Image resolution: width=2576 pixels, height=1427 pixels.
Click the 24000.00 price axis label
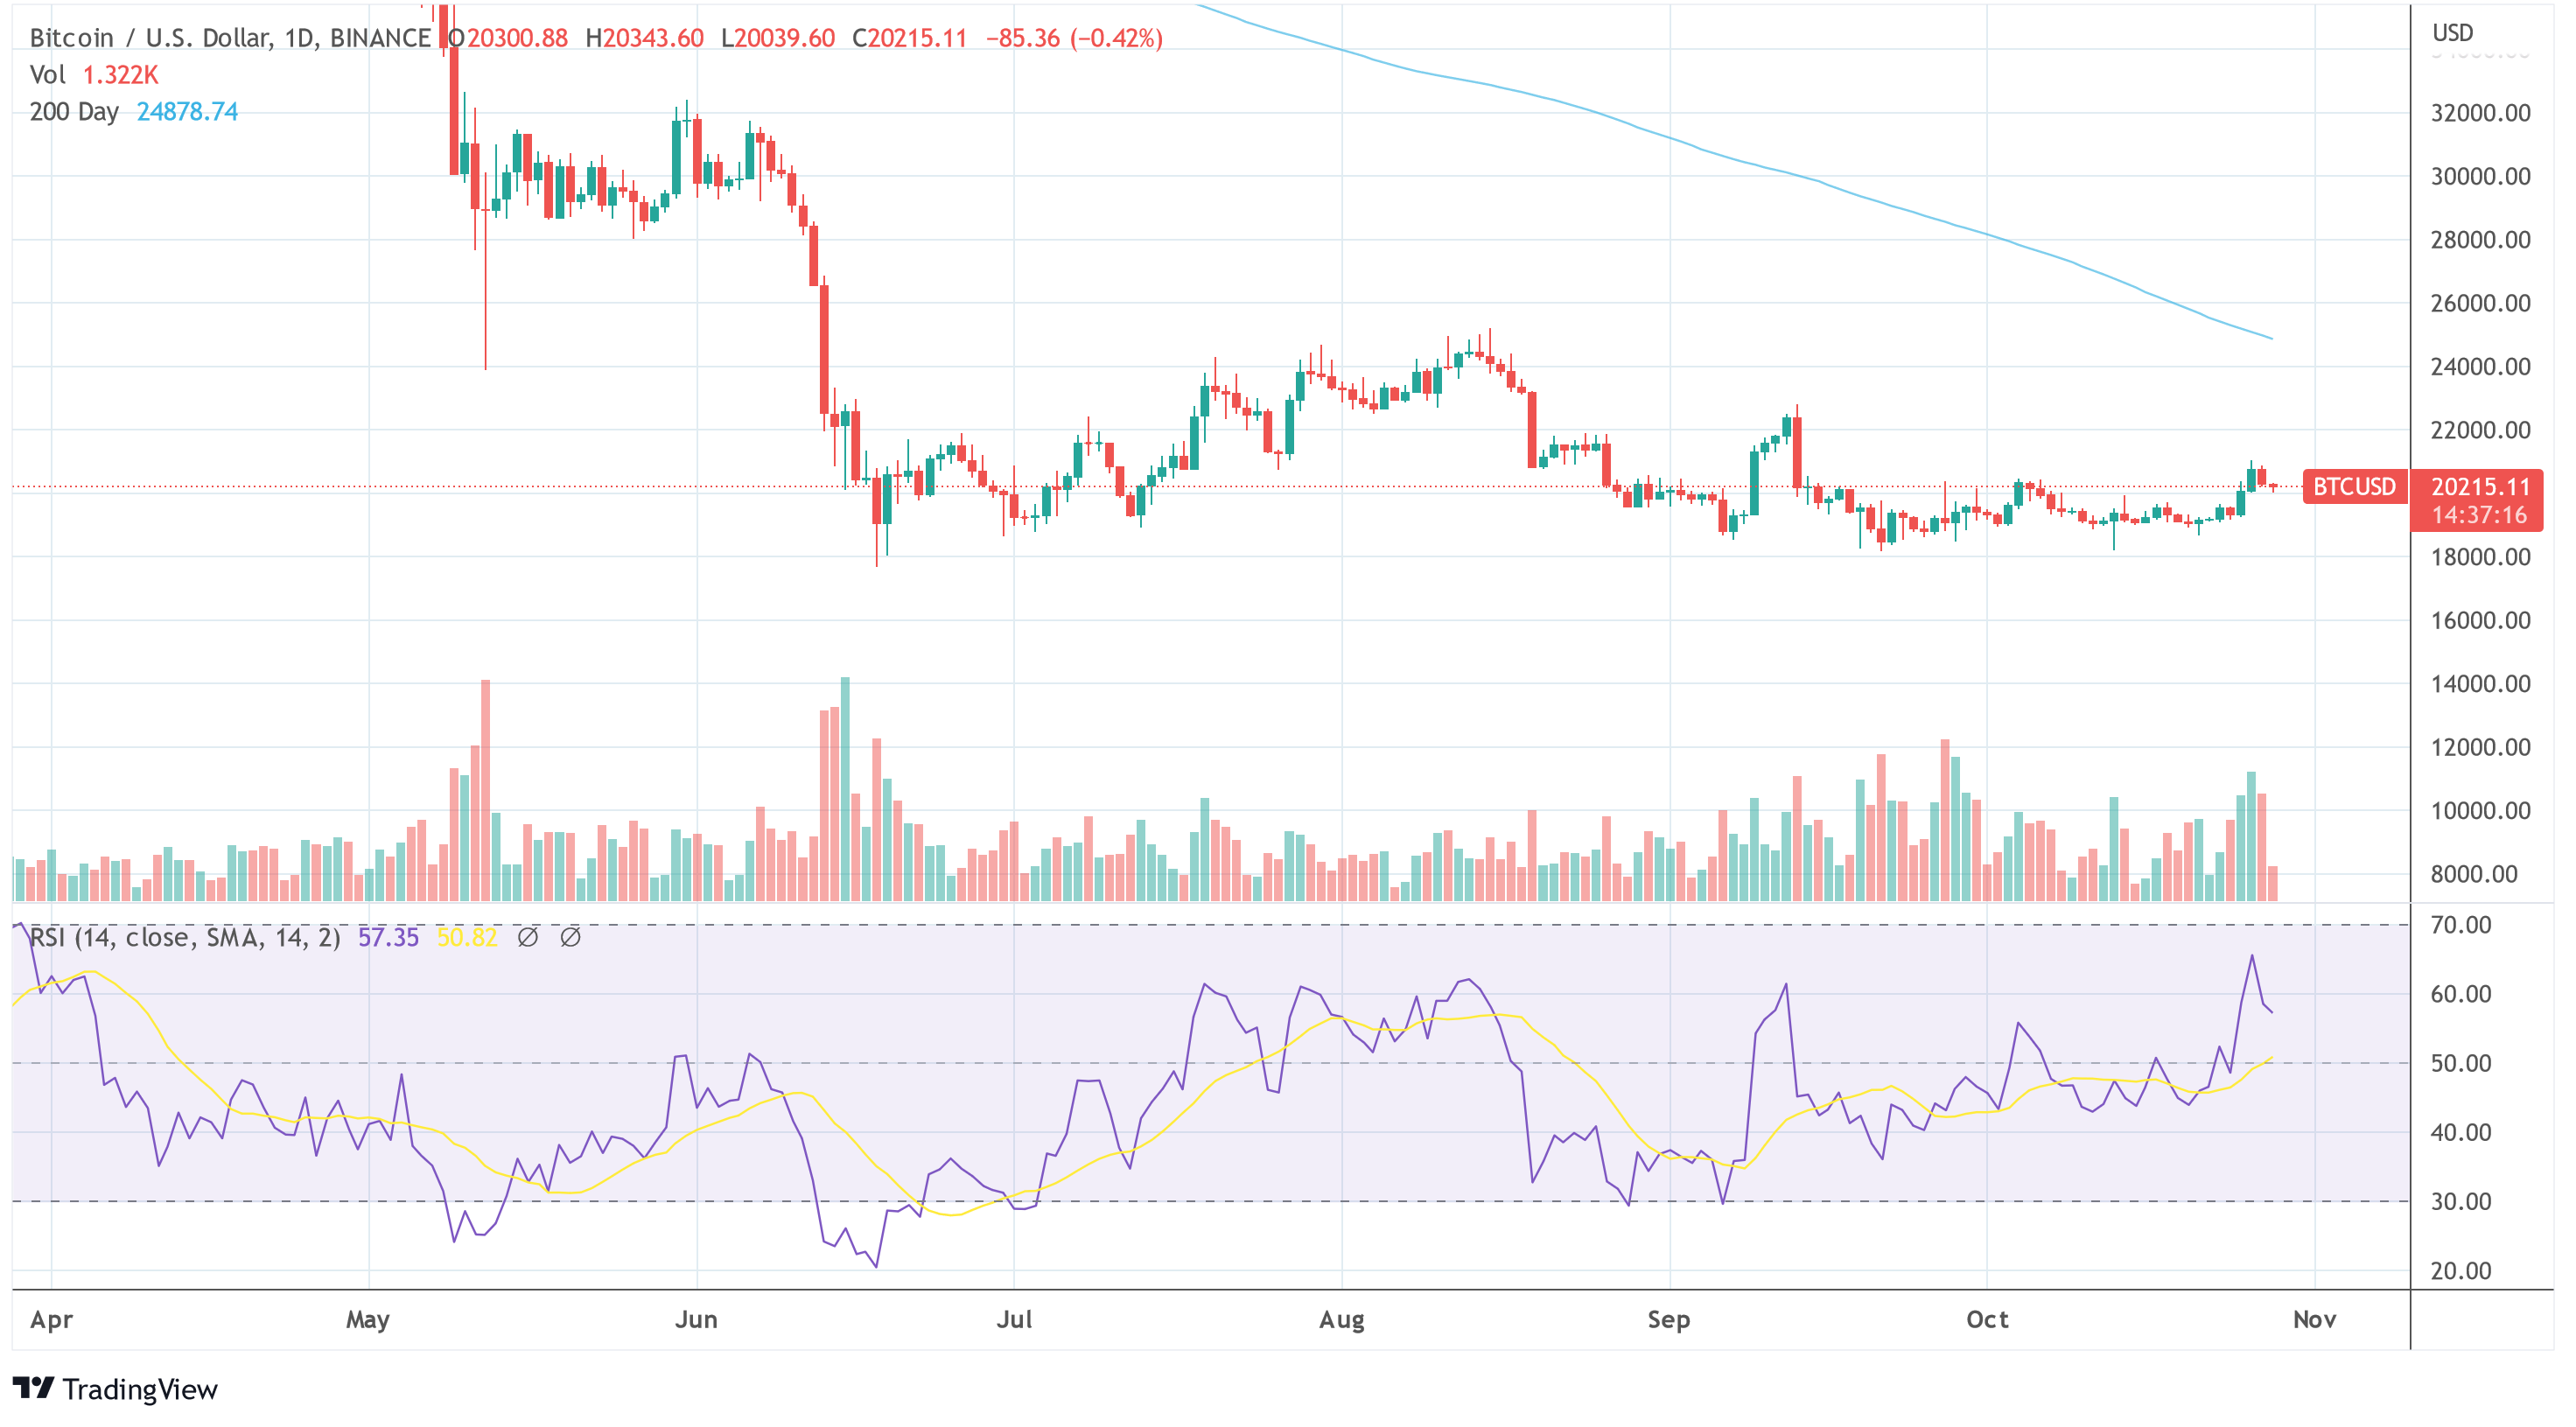click(x=2480, y=367)
